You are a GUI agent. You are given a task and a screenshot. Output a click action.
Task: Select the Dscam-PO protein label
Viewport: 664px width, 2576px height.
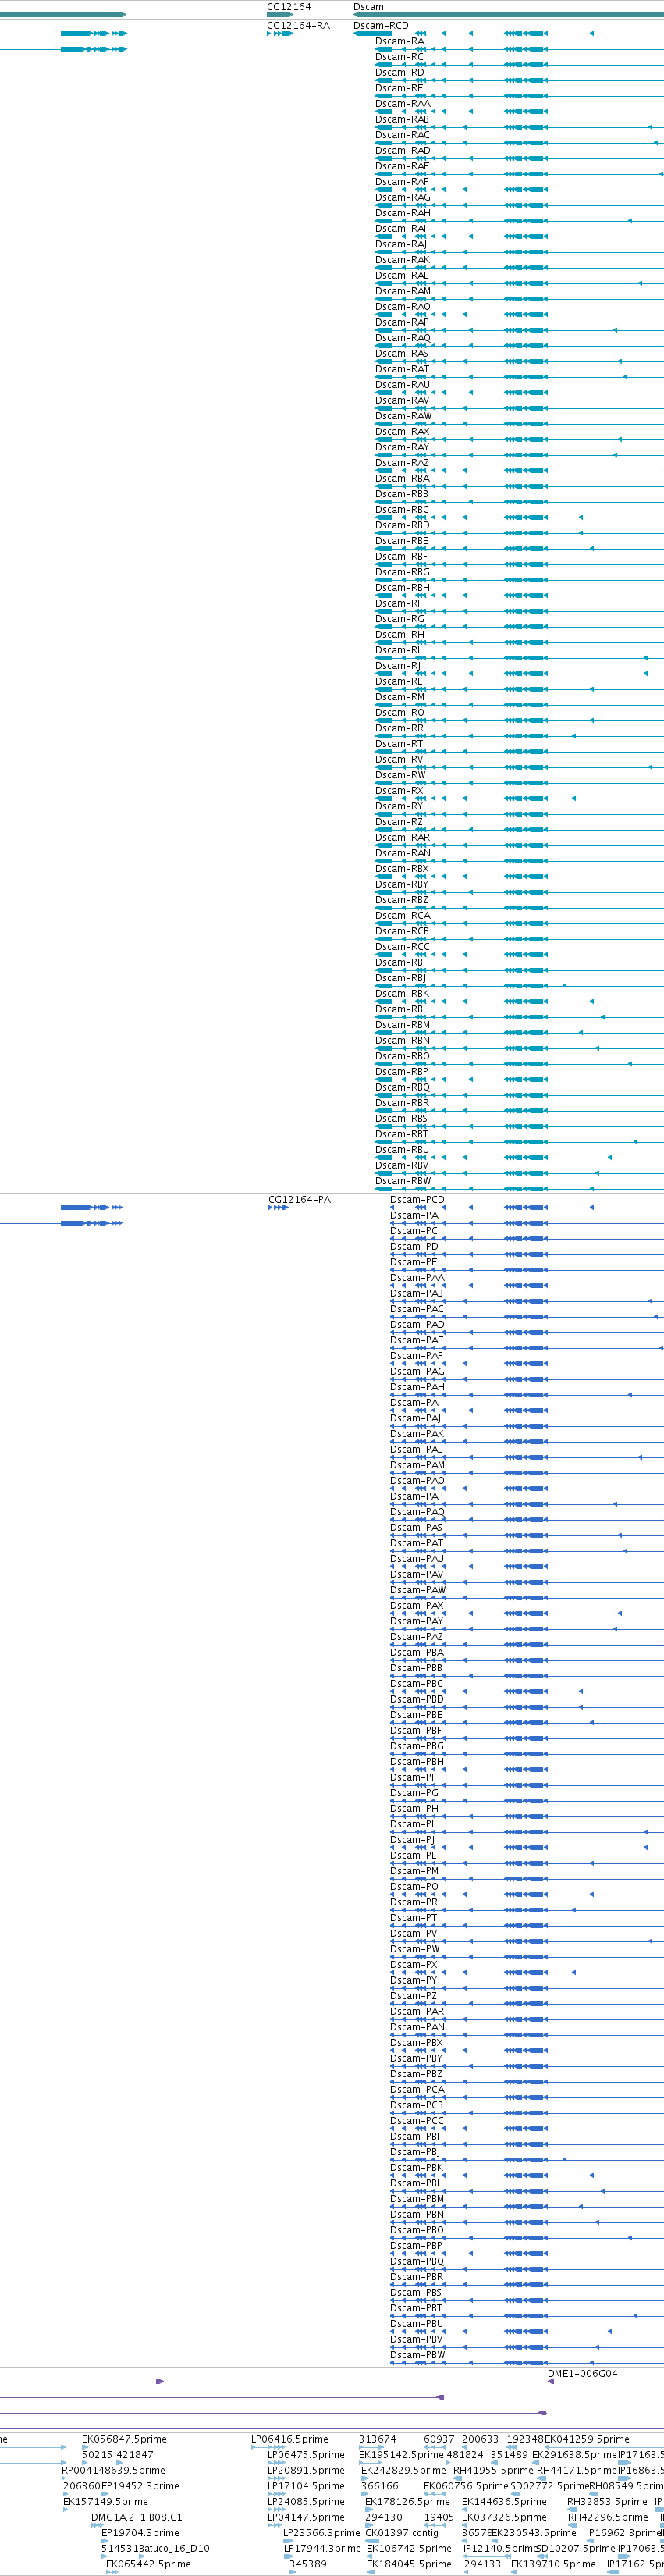pos(414,1886)
